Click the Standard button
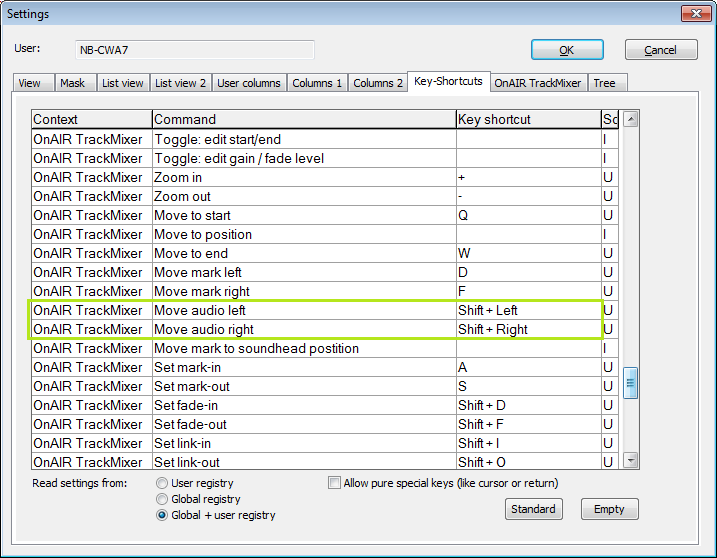Screen dimensions: 717x558 click(x=533, y=509)
